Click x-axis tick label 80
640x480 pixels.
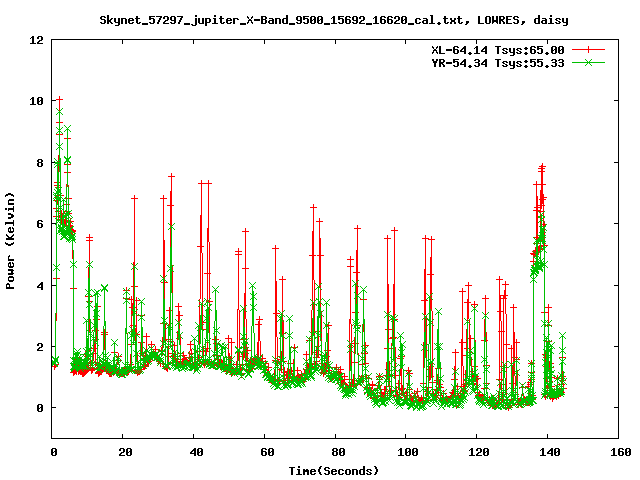[338, 452]
